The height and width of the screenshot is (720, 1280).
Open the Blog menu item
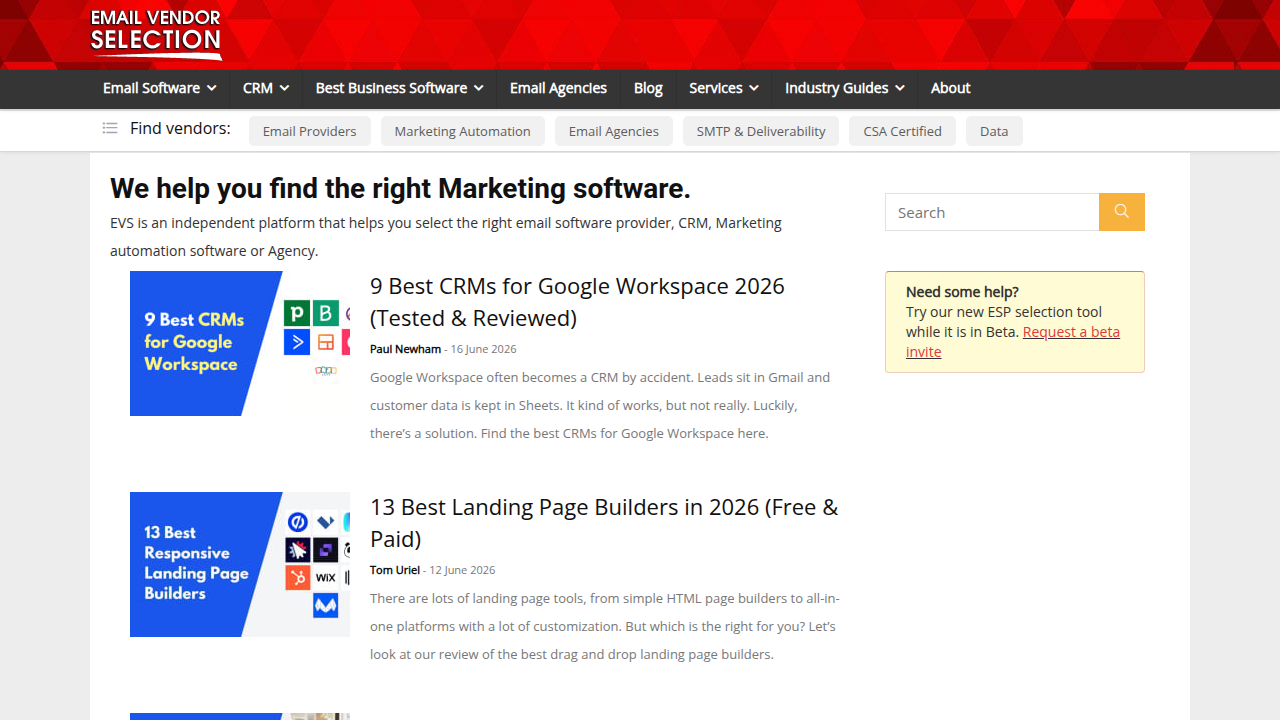point(648,88)
